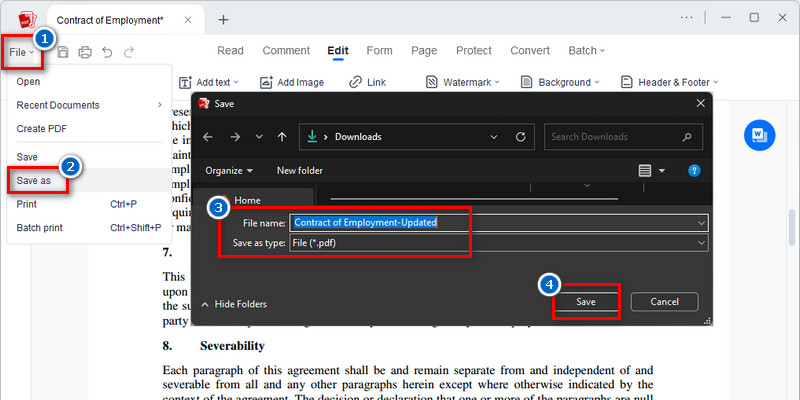
Task: Click the File name input field
Action: pyautogui.click(x=499, y=222)
